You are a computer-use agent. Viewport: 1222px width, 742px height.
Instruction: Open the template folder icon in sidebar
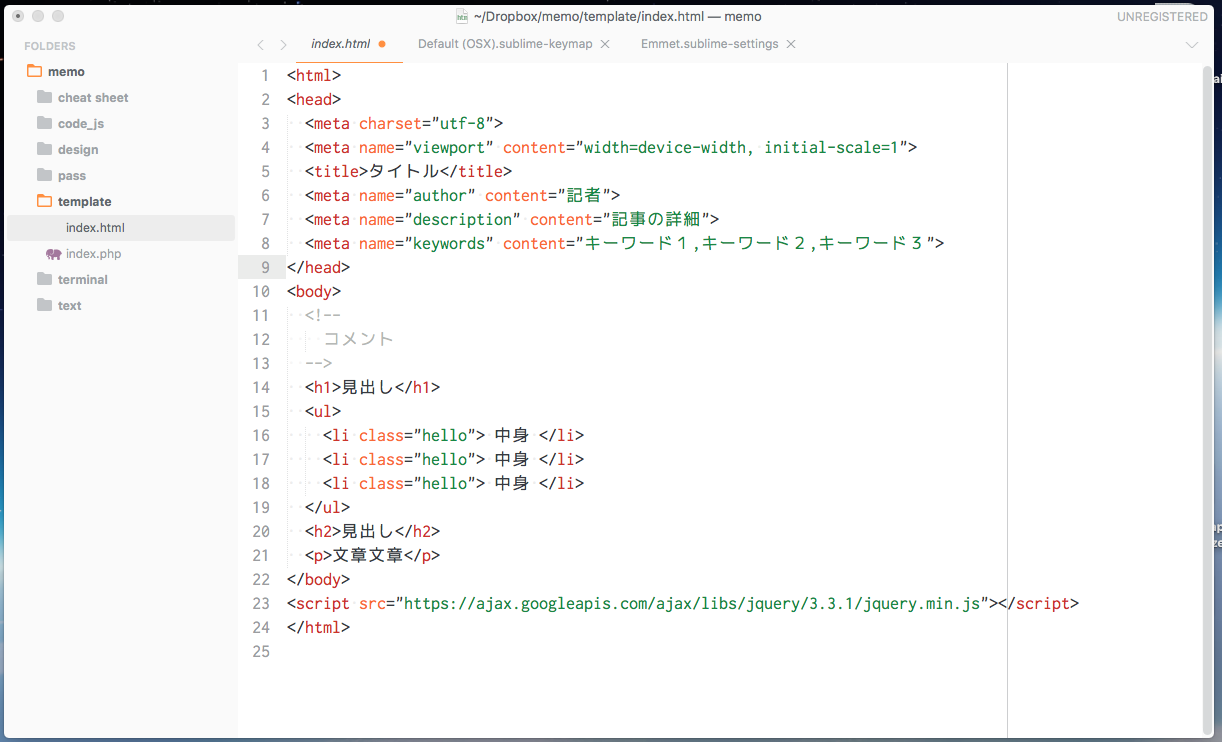click(x=44, y=201)
